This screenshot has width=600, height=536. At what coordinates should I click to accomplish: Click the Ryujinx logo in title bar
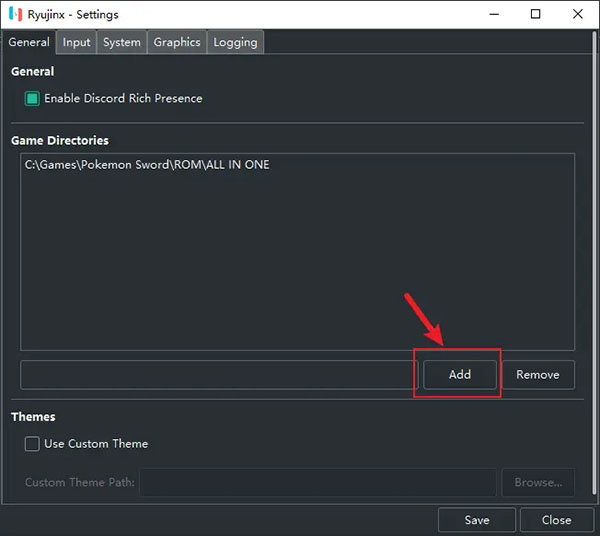point(15,14)
